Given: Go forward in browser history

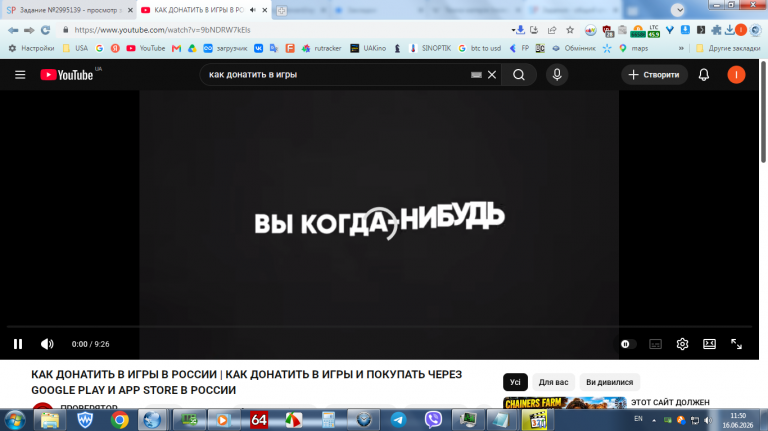Looking at the screenshot, I should point(29,30).
